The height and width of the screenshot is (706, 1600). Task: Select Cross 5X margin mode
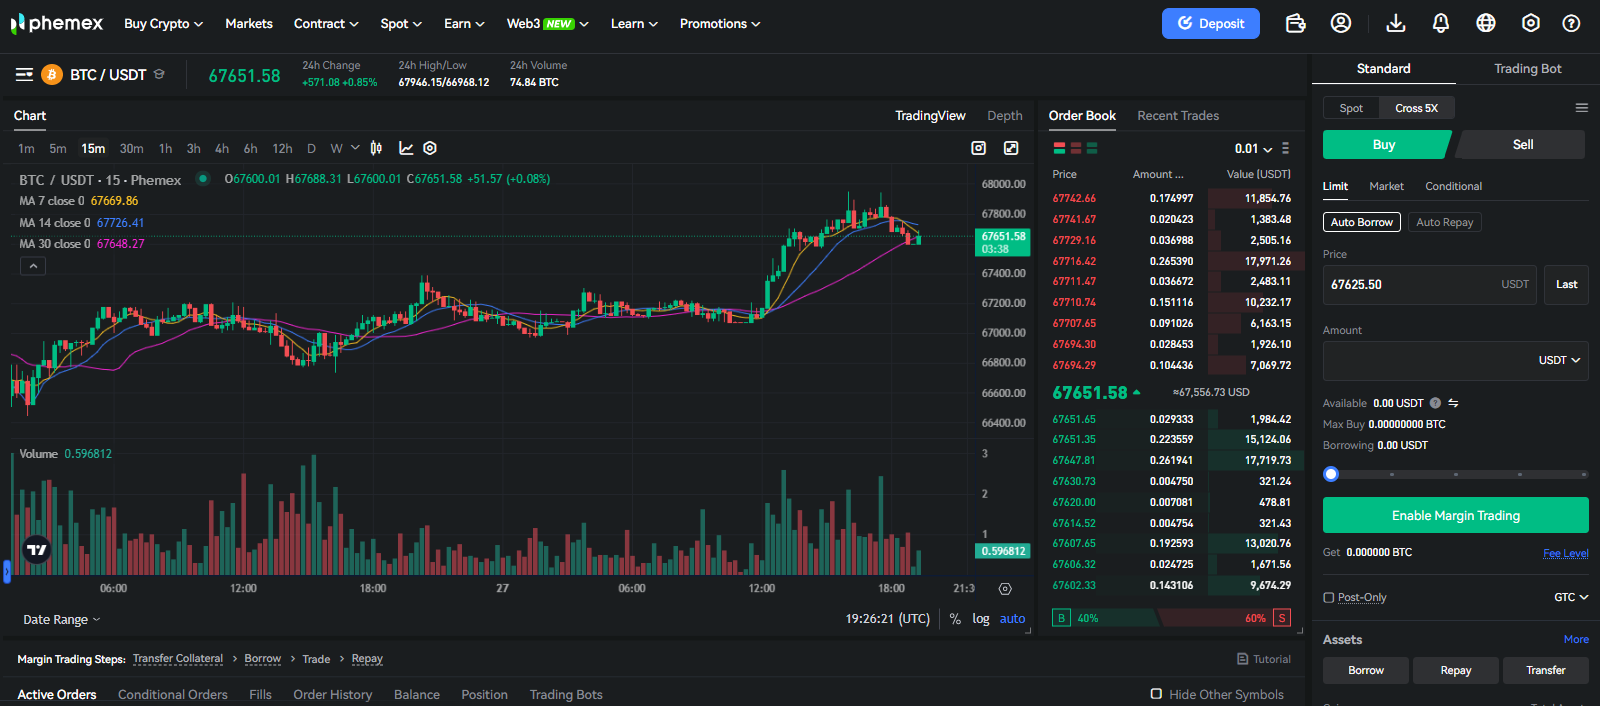pos(1416,108)
